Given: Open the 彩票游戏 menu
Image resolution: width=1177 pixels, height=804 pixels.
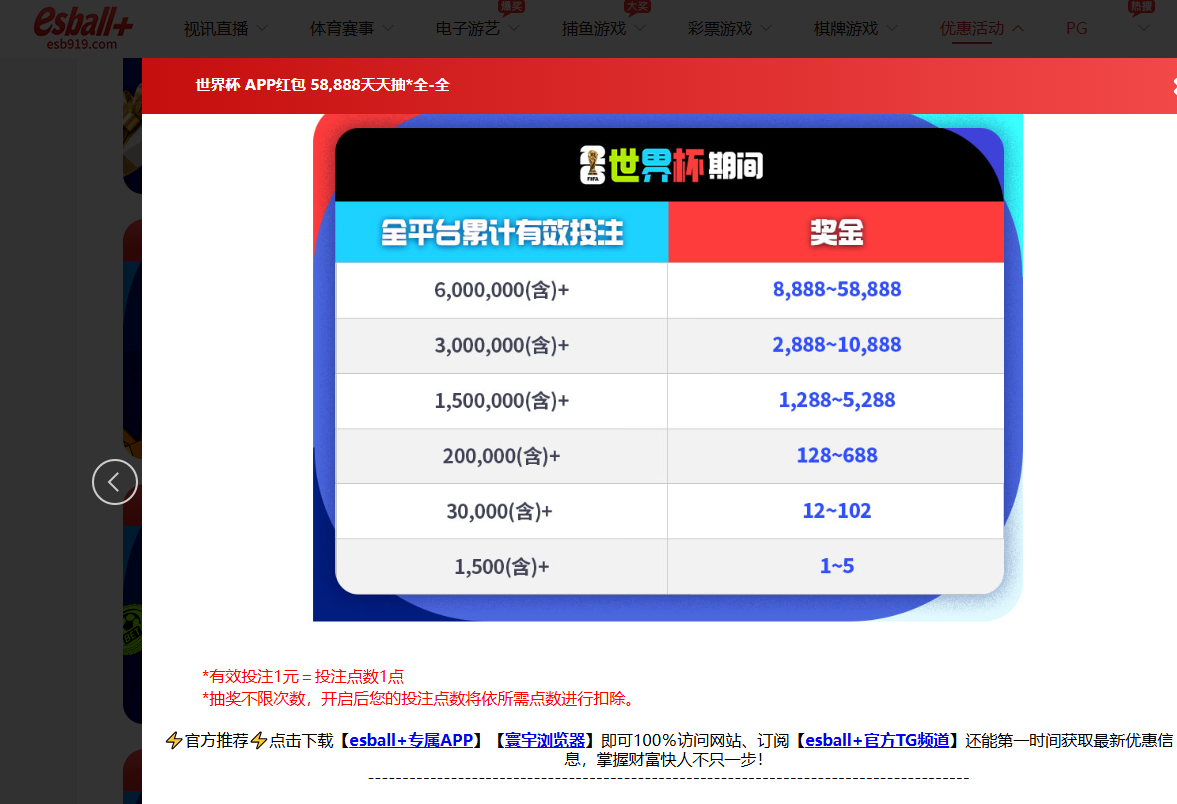Looking at the screenshot, I should click(x=720, y=29).
